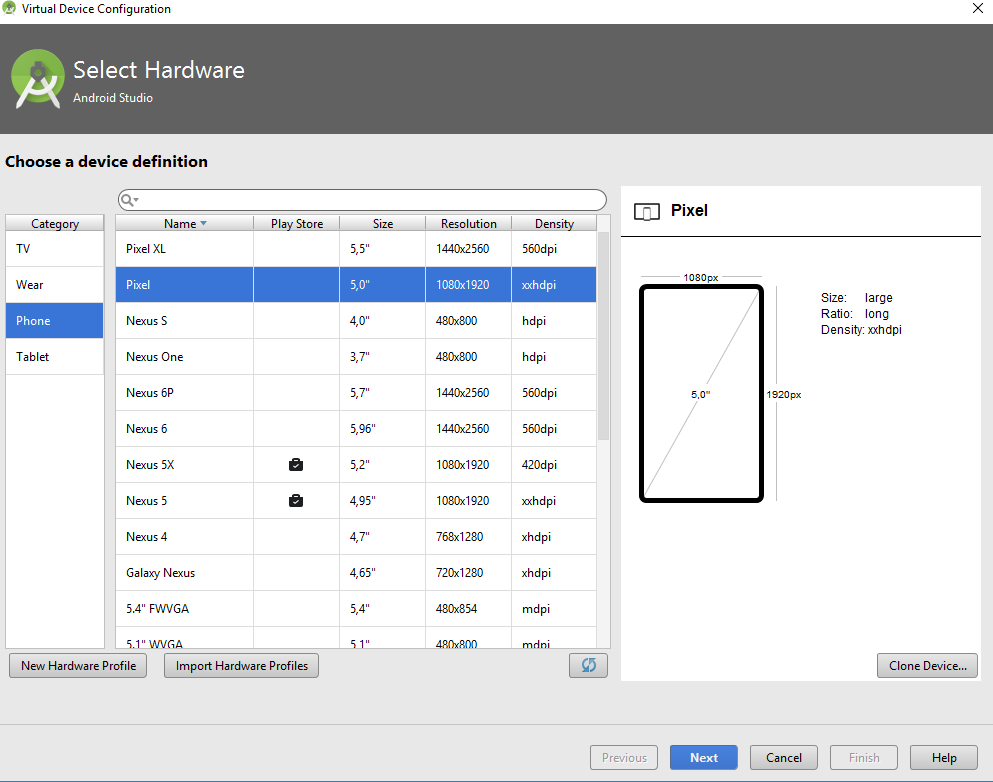Screen dimensions: 993x782
Task: Click the disabled Finish button
Action: point(864,757)
